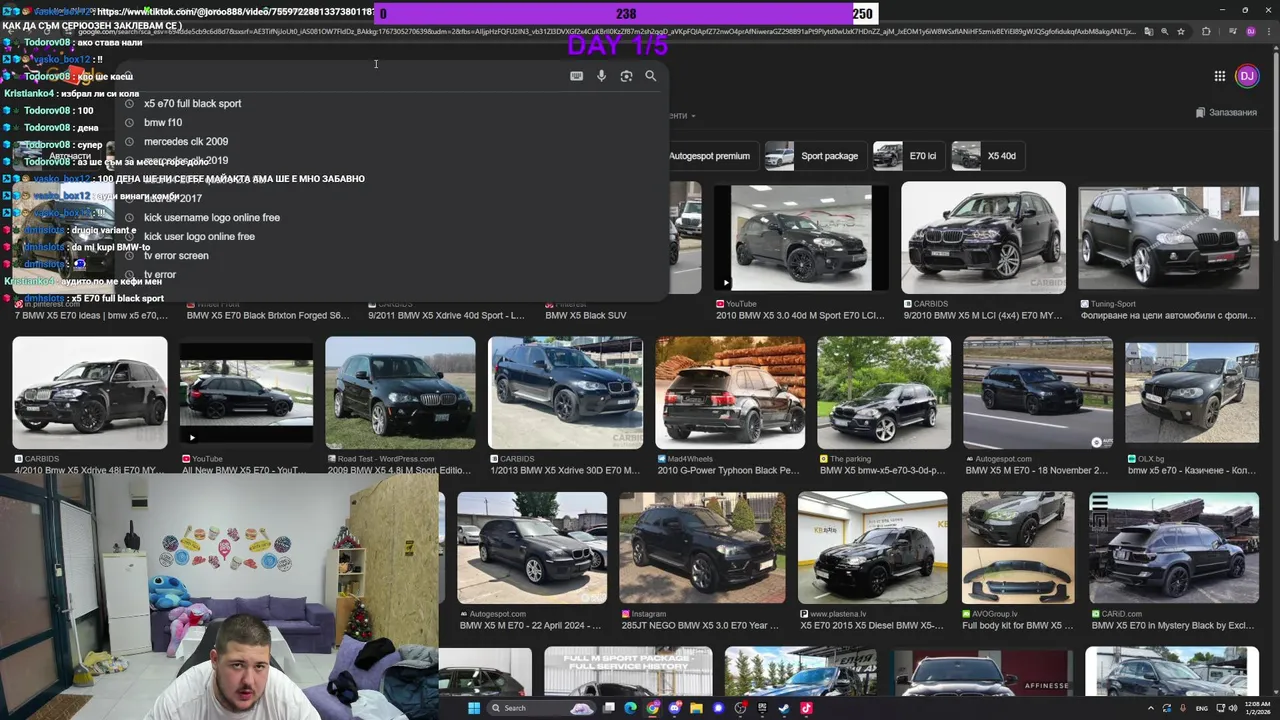Open the on-screen keyboard input tool
This screenshot has height=720, width=1280.
point(576,76)
